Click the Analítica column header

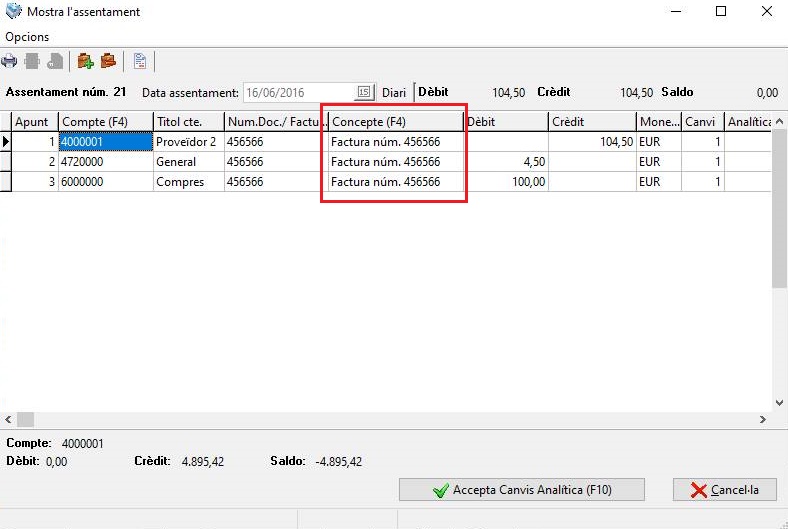click(748, 122)
